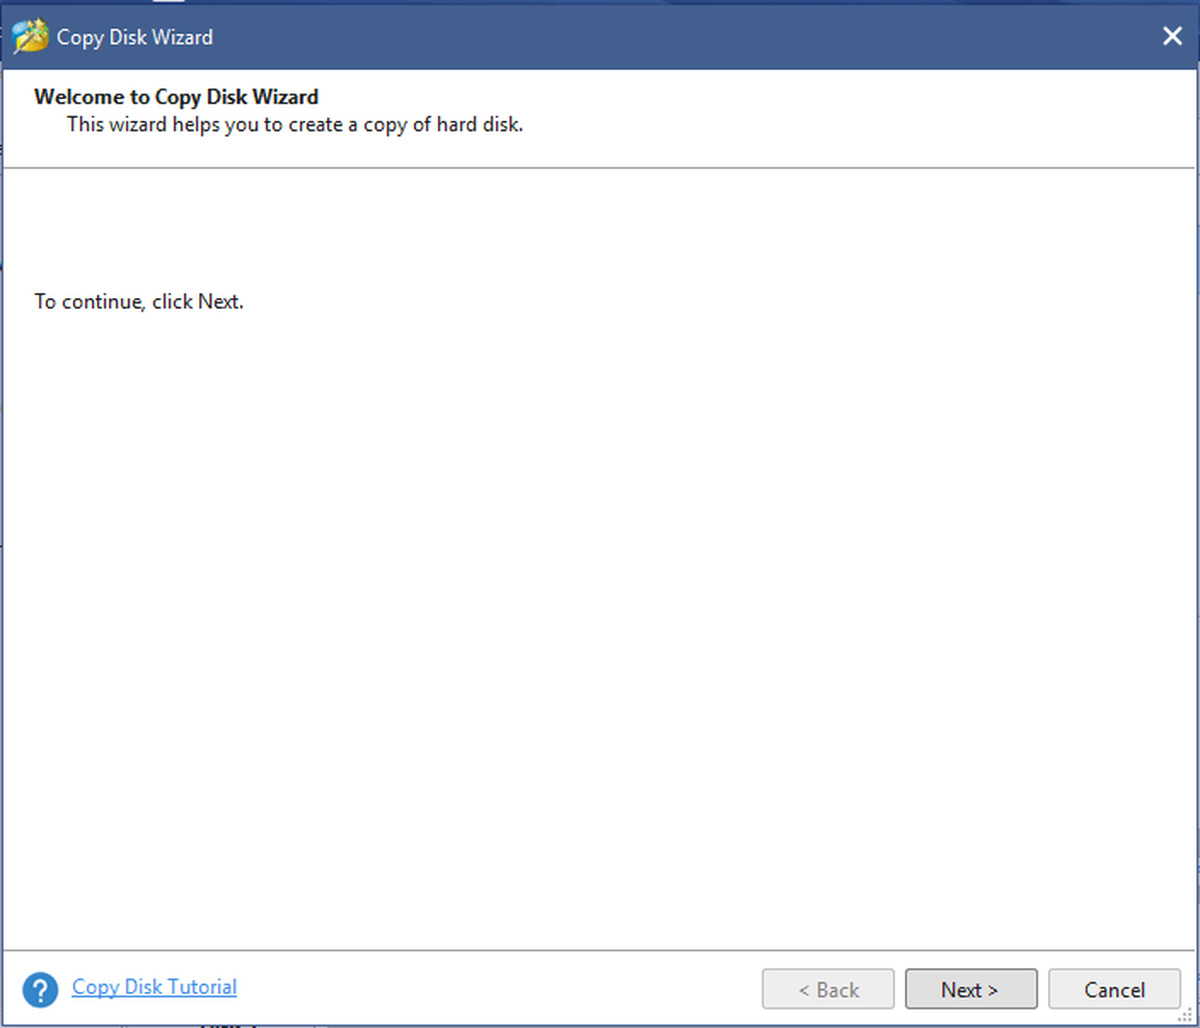Proceed with the Next > button

tap(971, 989)
